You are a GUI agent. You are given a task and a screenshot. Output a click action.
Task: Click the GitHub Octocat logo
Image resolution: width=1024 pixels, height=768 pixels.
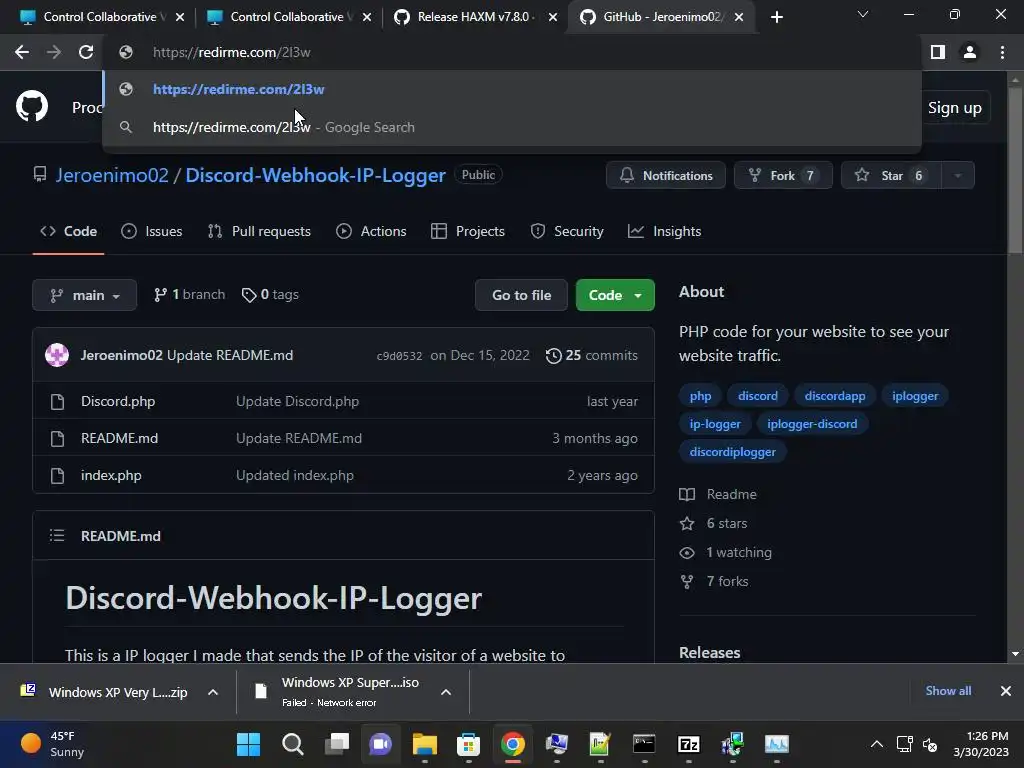[32, 106]
